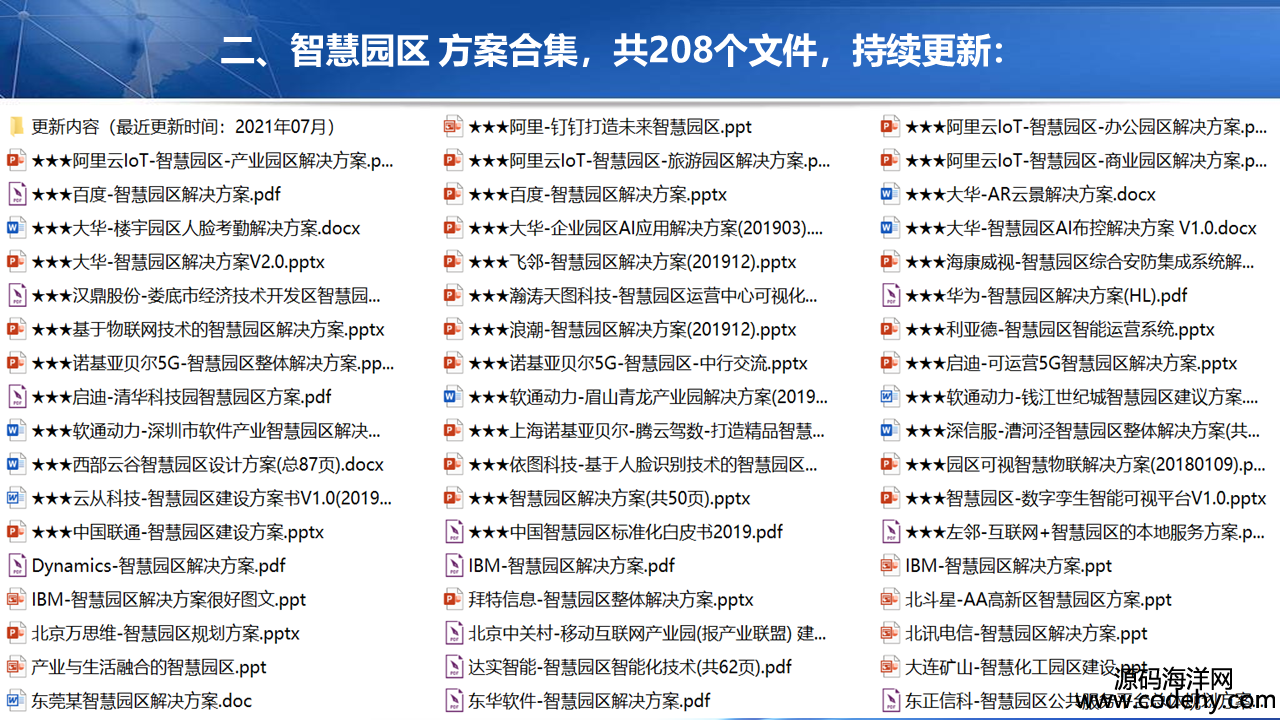Click presentation icon of 北斗星-AA高新区智慧园区方案.ppt
Viewport: 1280px width, 720px height.
[x=890, y=600]
